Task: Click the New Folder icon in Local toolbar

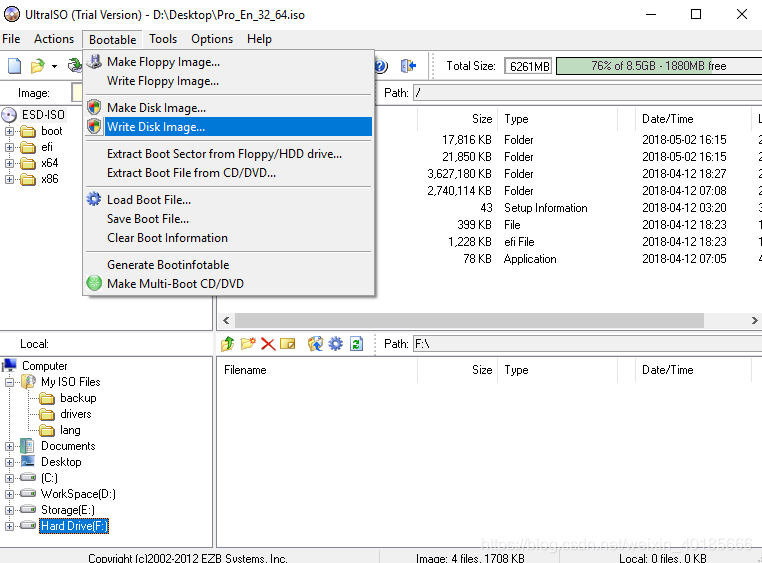Action: point(248,344)
